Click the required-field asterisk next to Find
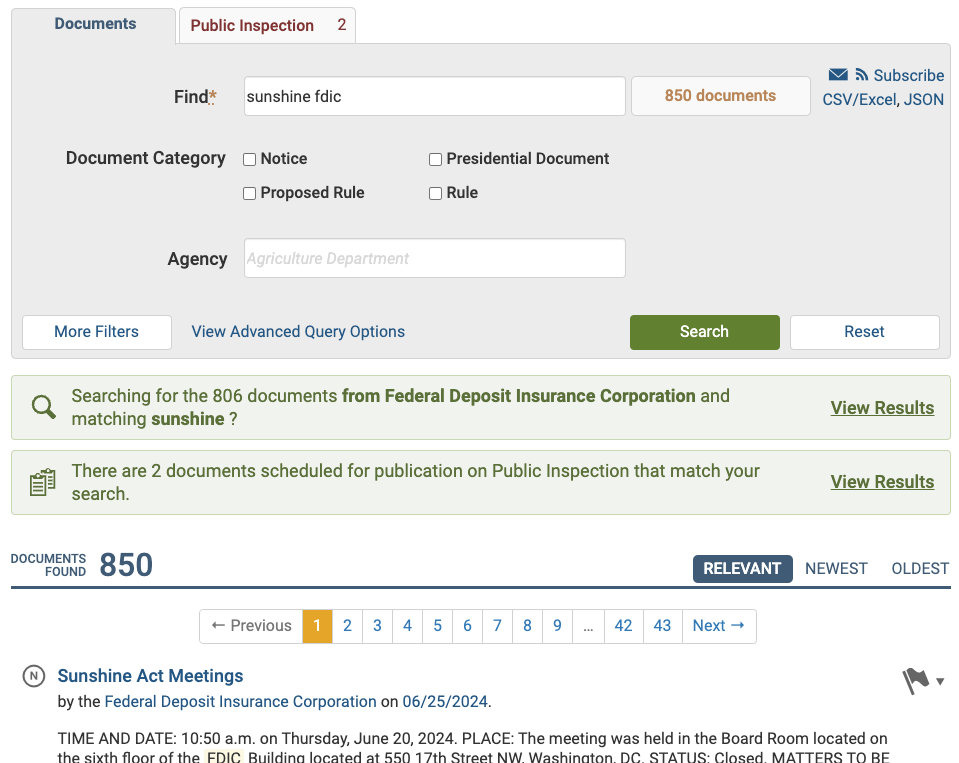Screen dimensions: 959x763 point(213,96)
